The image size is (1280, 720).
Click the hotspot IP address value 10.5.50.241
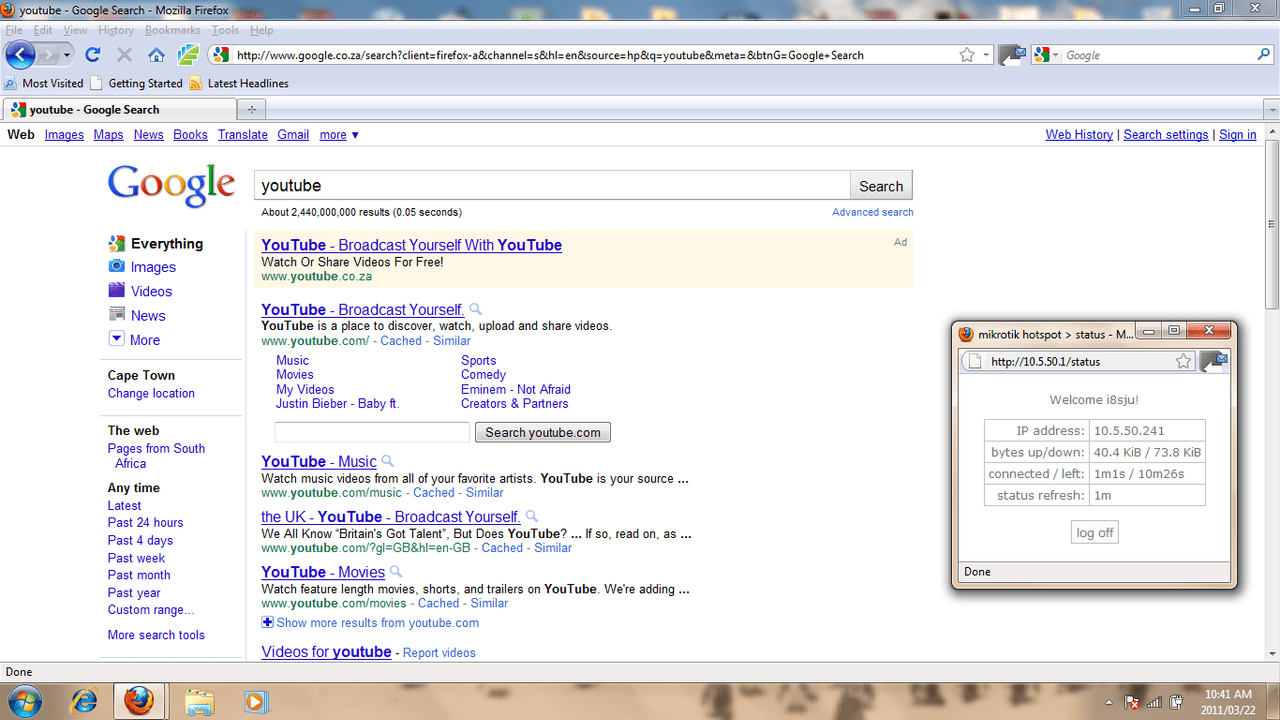(1128, 431)
